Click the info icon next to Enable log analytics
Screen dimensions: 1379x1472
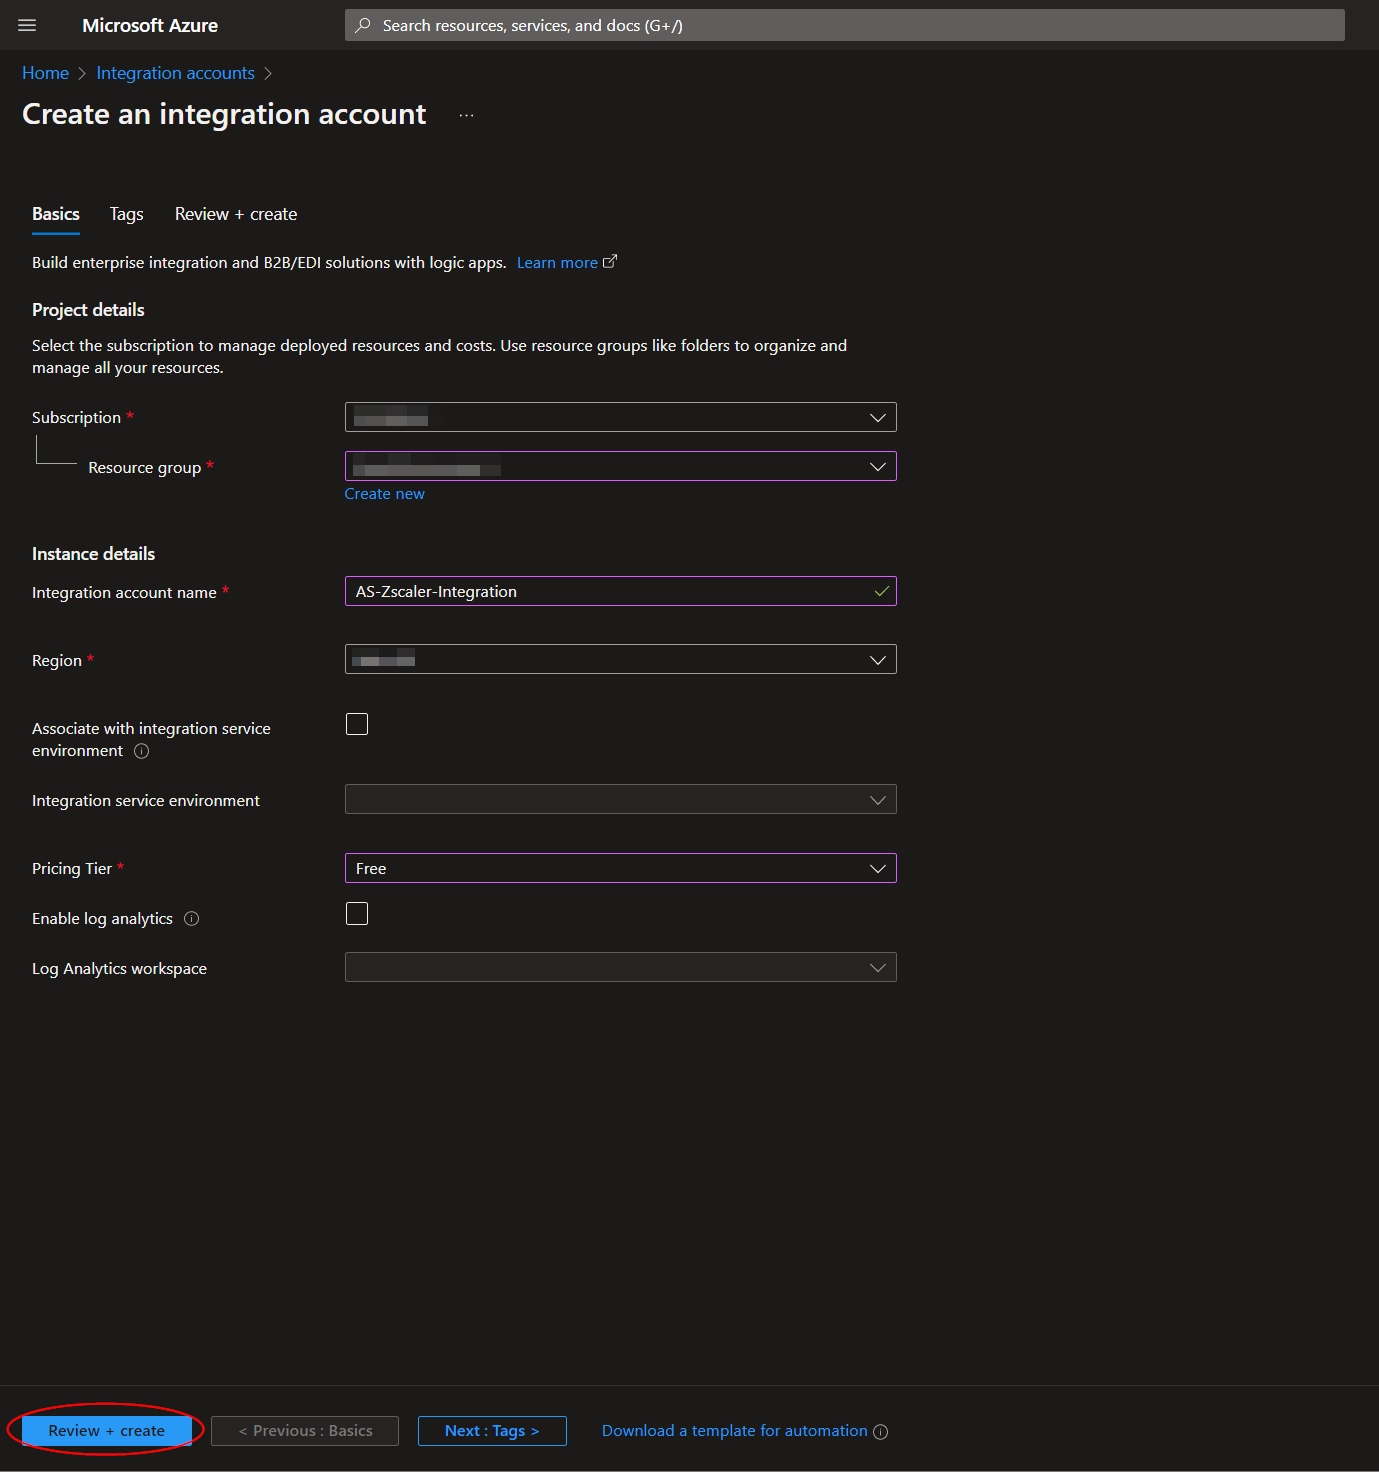(192, 919)
